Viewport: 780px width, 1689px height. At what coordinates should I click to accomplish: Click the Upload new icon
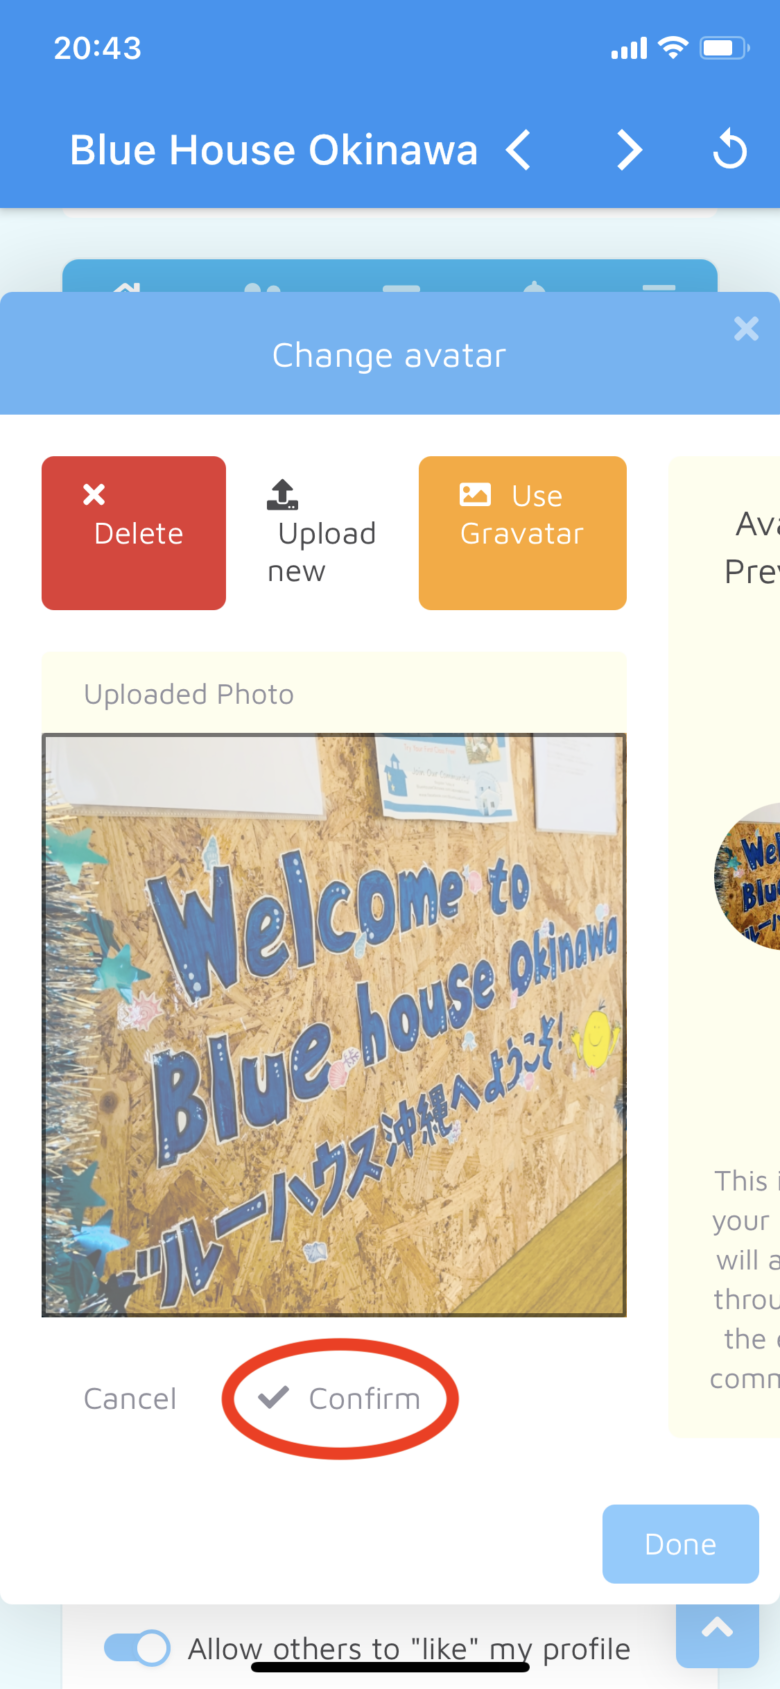pyautogui.click(x=283, y=495)
